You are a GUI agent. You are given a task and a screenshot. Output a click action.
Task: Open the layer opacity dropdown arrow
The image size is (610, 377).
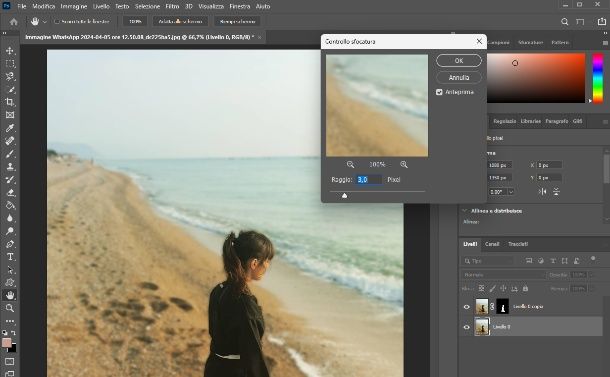click(x=592, y=275)
